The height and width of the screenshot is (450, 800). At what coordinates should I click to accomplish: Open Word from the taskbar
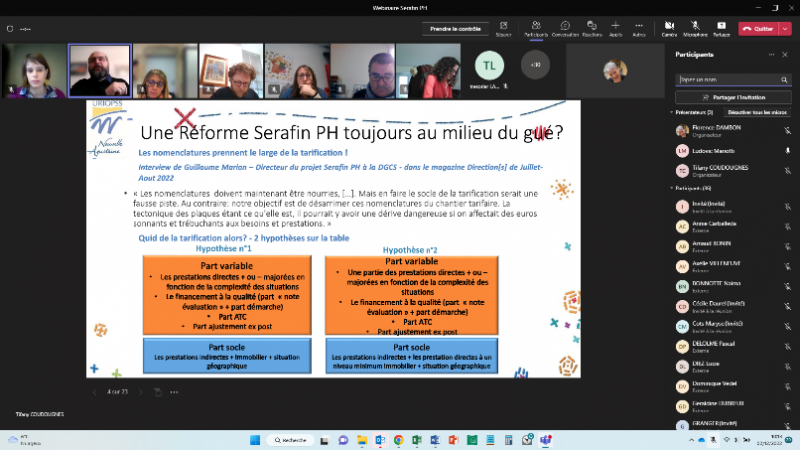(435, 440)
